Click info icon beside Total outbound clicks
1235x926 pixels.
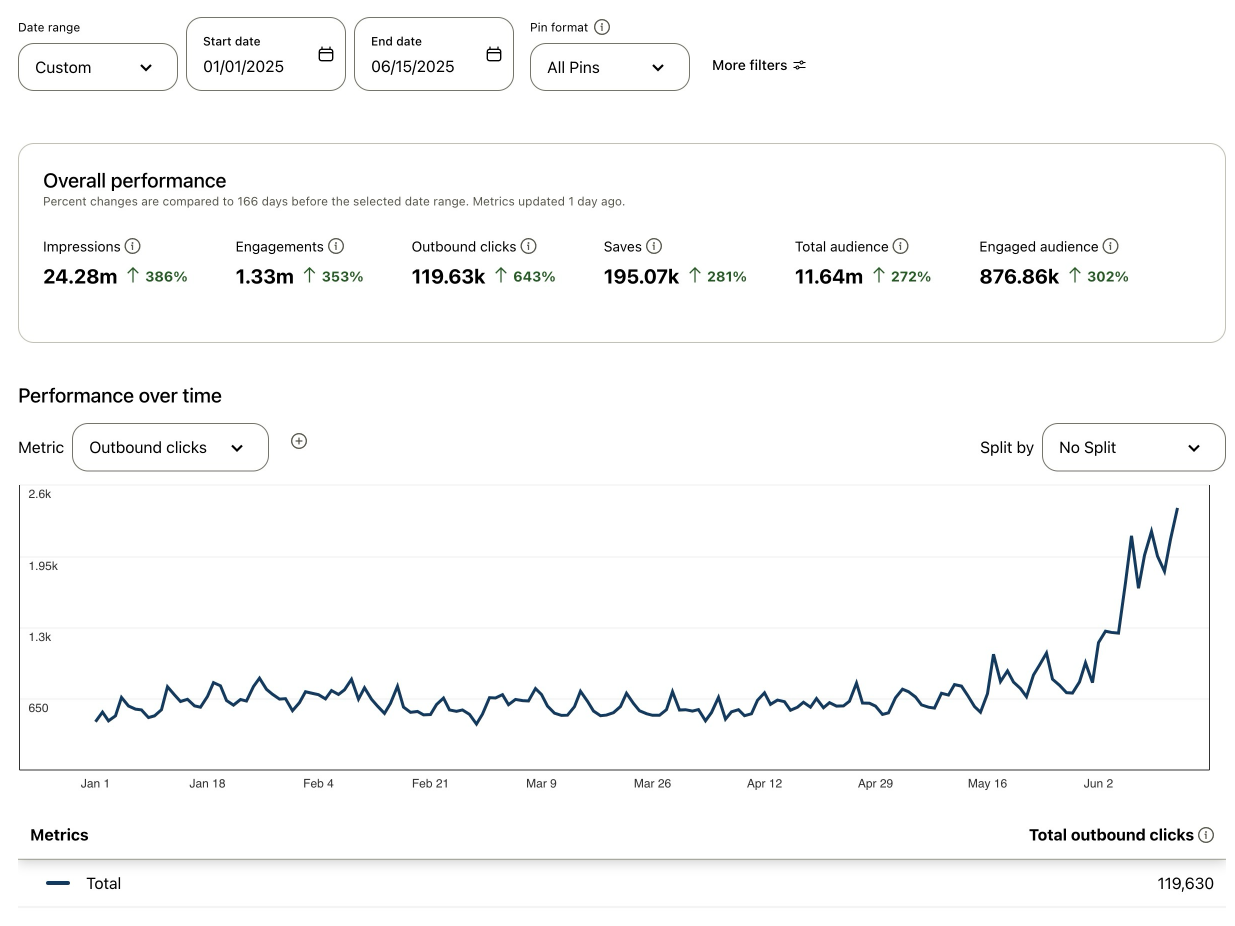[1206, 835]
